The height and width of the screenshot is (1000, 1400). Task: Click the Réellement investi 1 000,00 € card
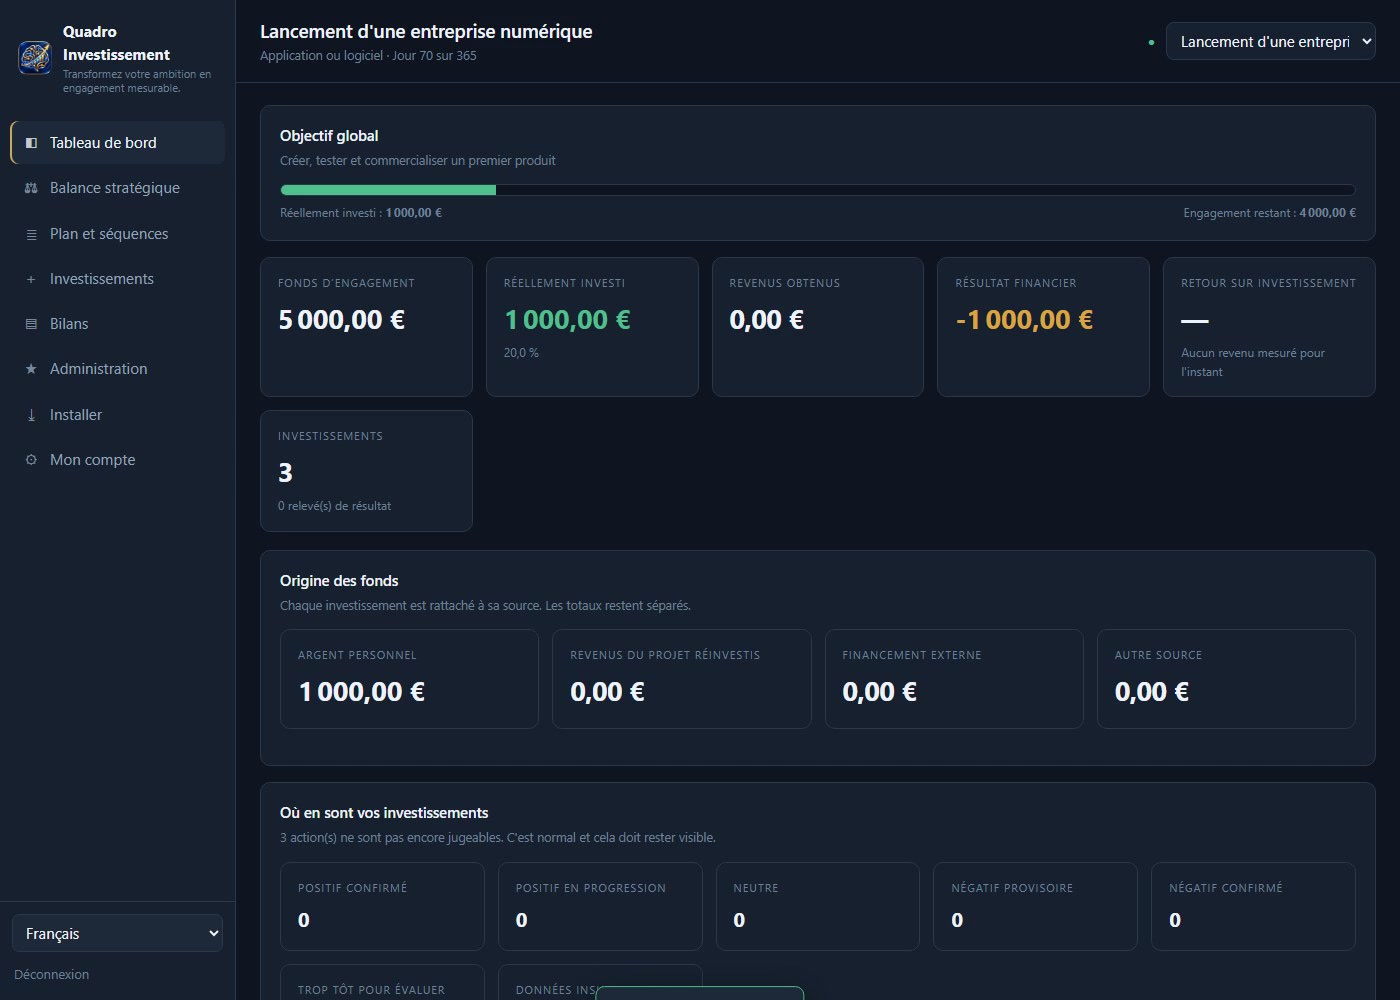click(592, 327)
